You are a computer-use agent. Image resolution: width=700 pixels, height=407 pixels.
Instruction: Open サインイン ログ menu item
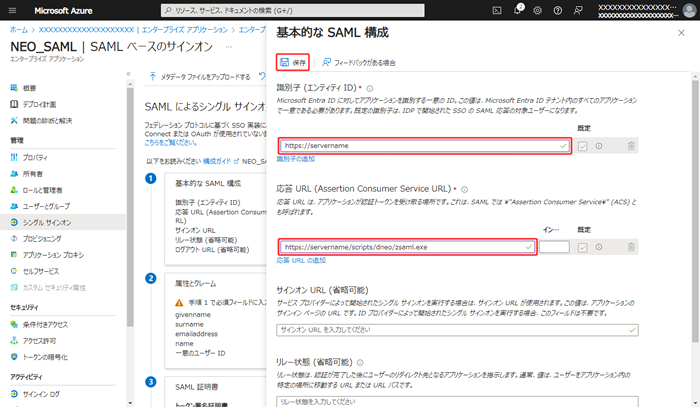[41, 394]
